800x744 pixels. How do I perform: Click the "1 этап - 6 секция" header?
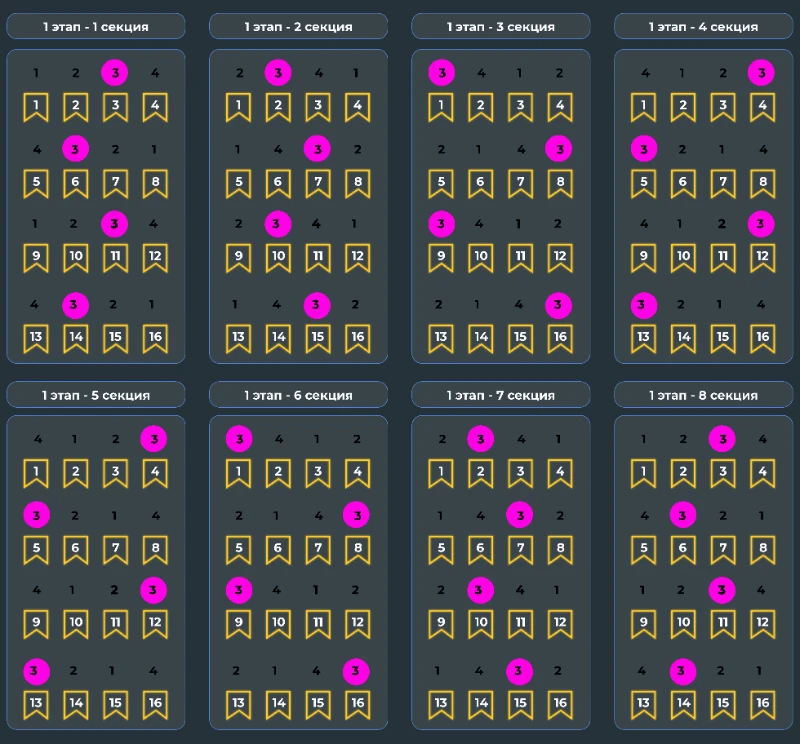click(298, 395)
